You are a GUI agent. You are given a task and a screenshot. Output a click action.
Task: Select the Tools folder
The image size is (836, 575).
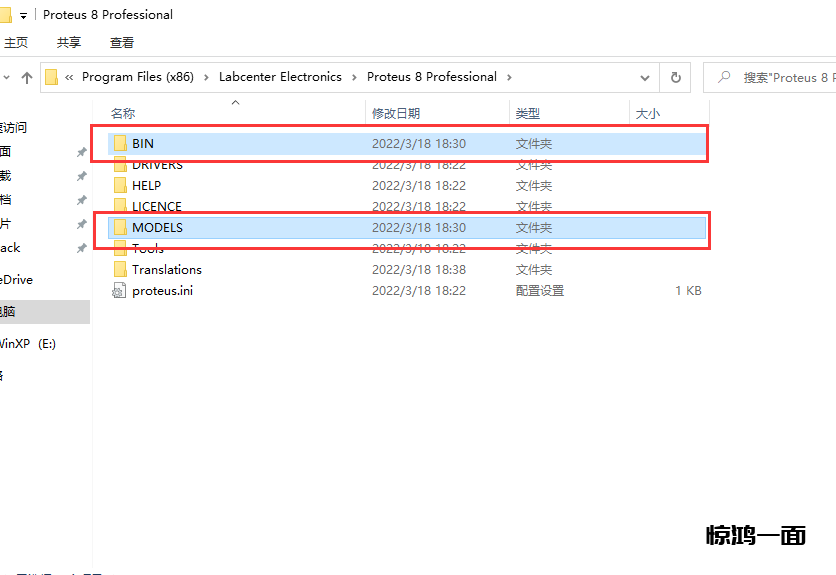click(147, 249)
